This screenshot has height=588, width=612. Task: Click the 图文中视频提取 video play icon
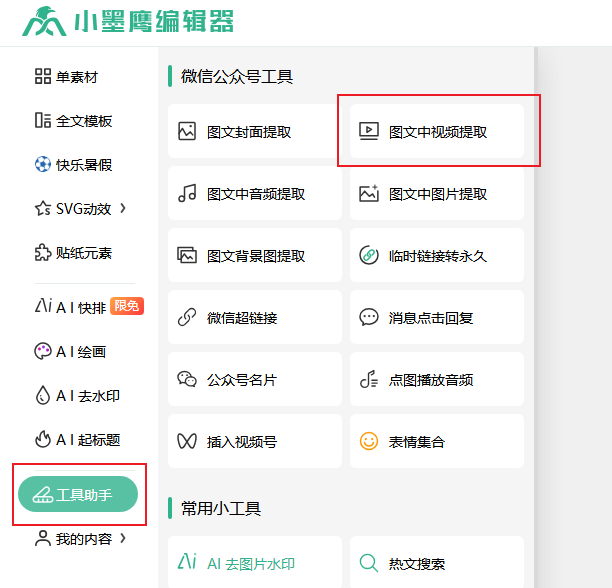[x=369, y=131]
